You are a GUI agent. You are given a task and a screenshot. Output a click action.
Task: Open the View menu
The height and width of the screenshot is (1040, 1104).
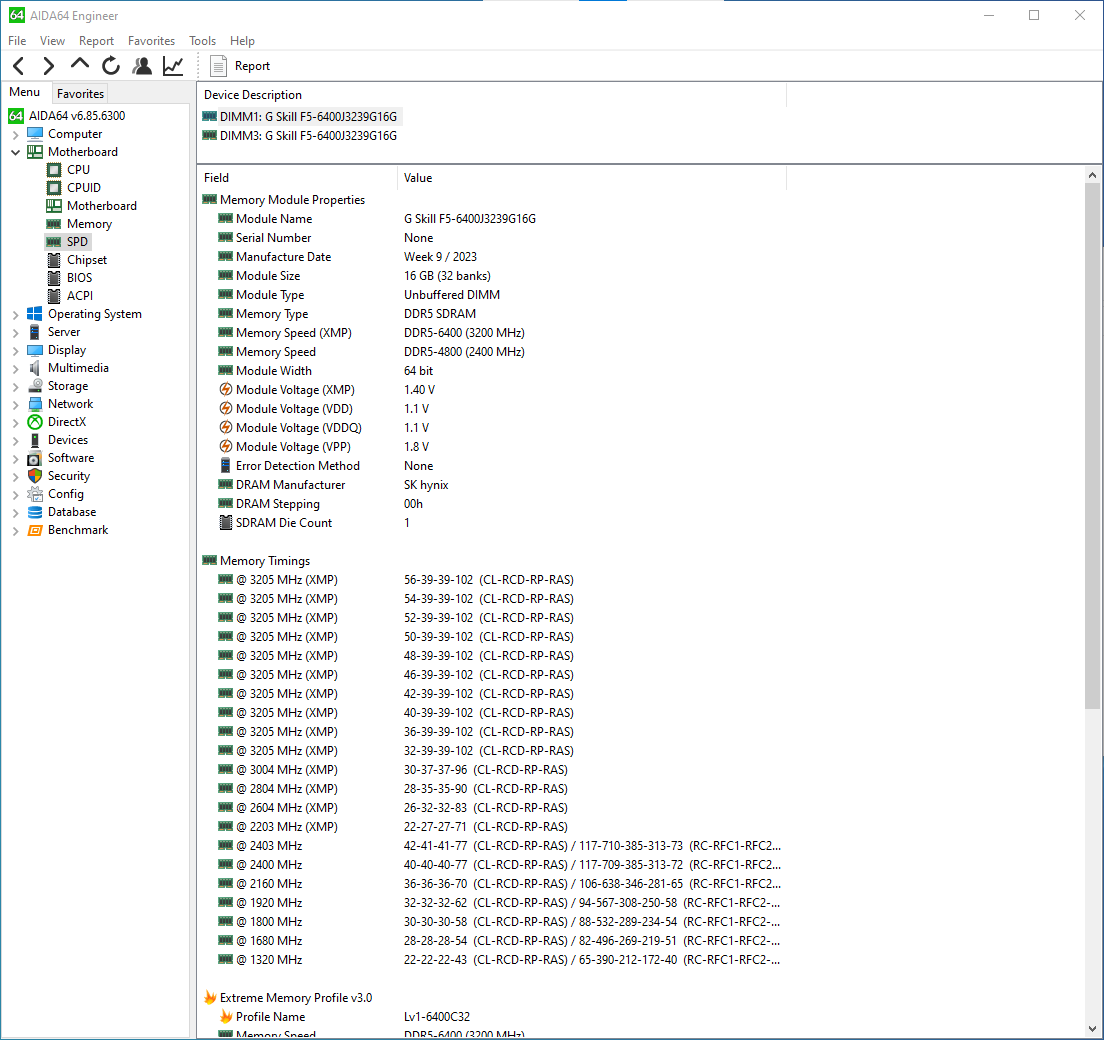tap(52, 41)
